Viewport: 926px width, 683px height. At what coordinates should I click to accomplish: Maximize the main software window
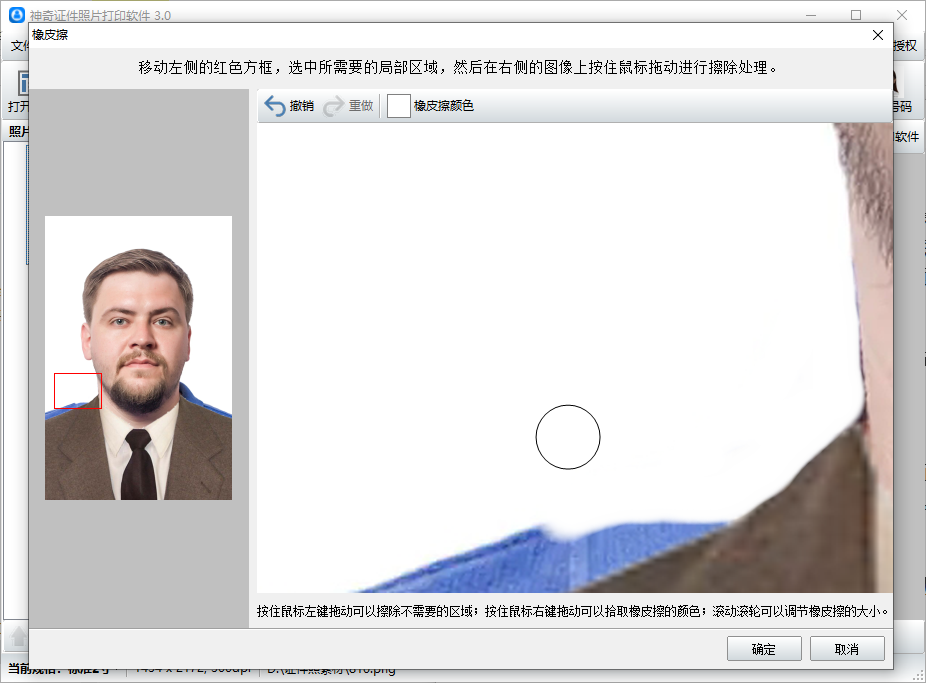tap(856, 15)
